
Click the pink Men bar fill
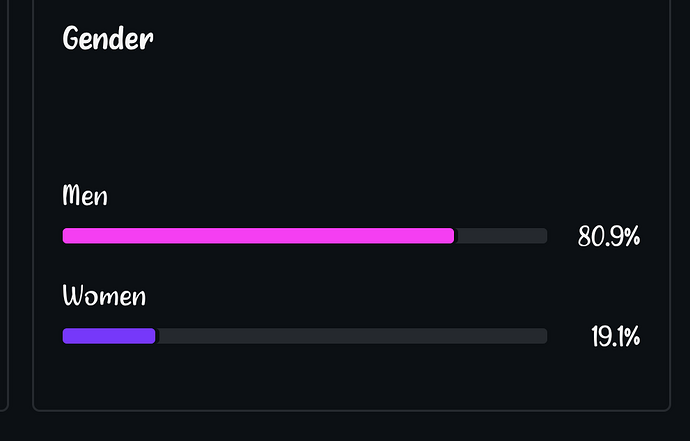(257, 236)
